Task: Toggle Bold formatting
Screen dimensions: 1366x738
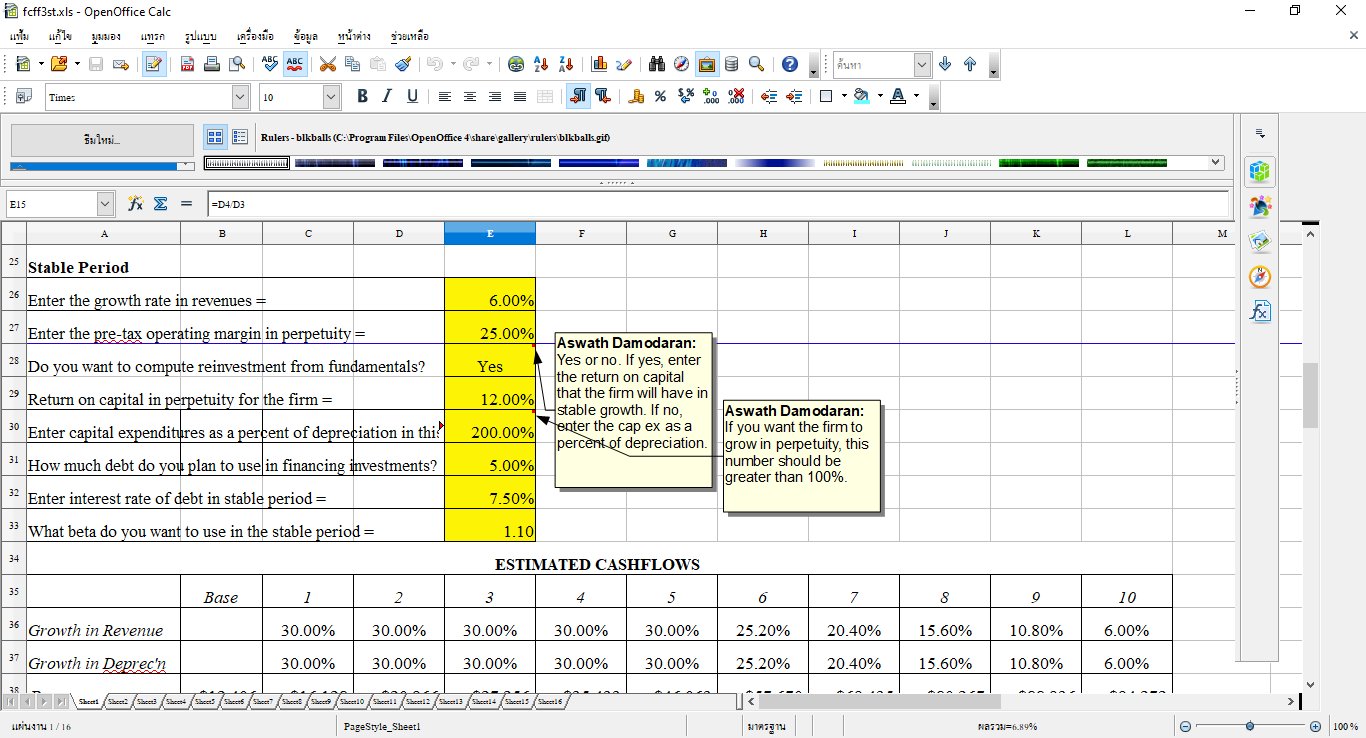Action: [x=362, y=96]
